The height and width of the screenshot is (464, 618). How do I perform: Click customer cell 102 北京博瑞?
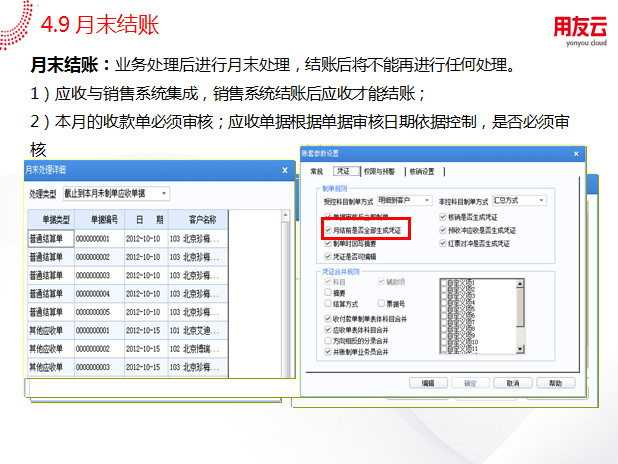pos(198,349)
